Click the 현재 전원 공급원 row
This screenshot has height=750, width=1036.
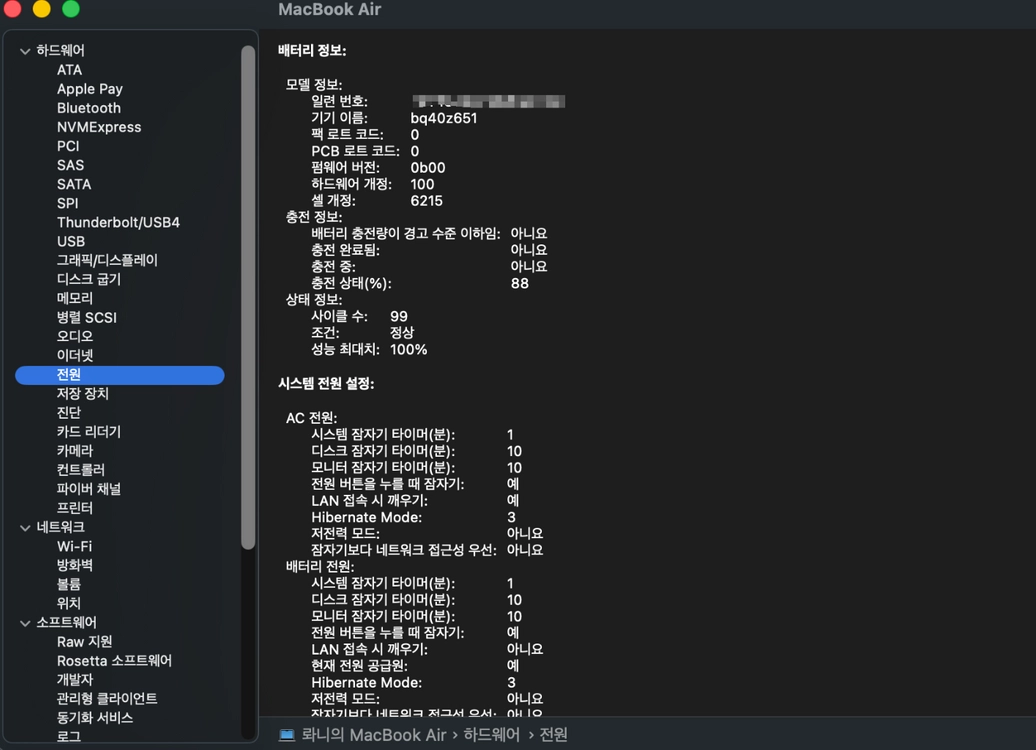pyautogui.click(x=415, y=666)
